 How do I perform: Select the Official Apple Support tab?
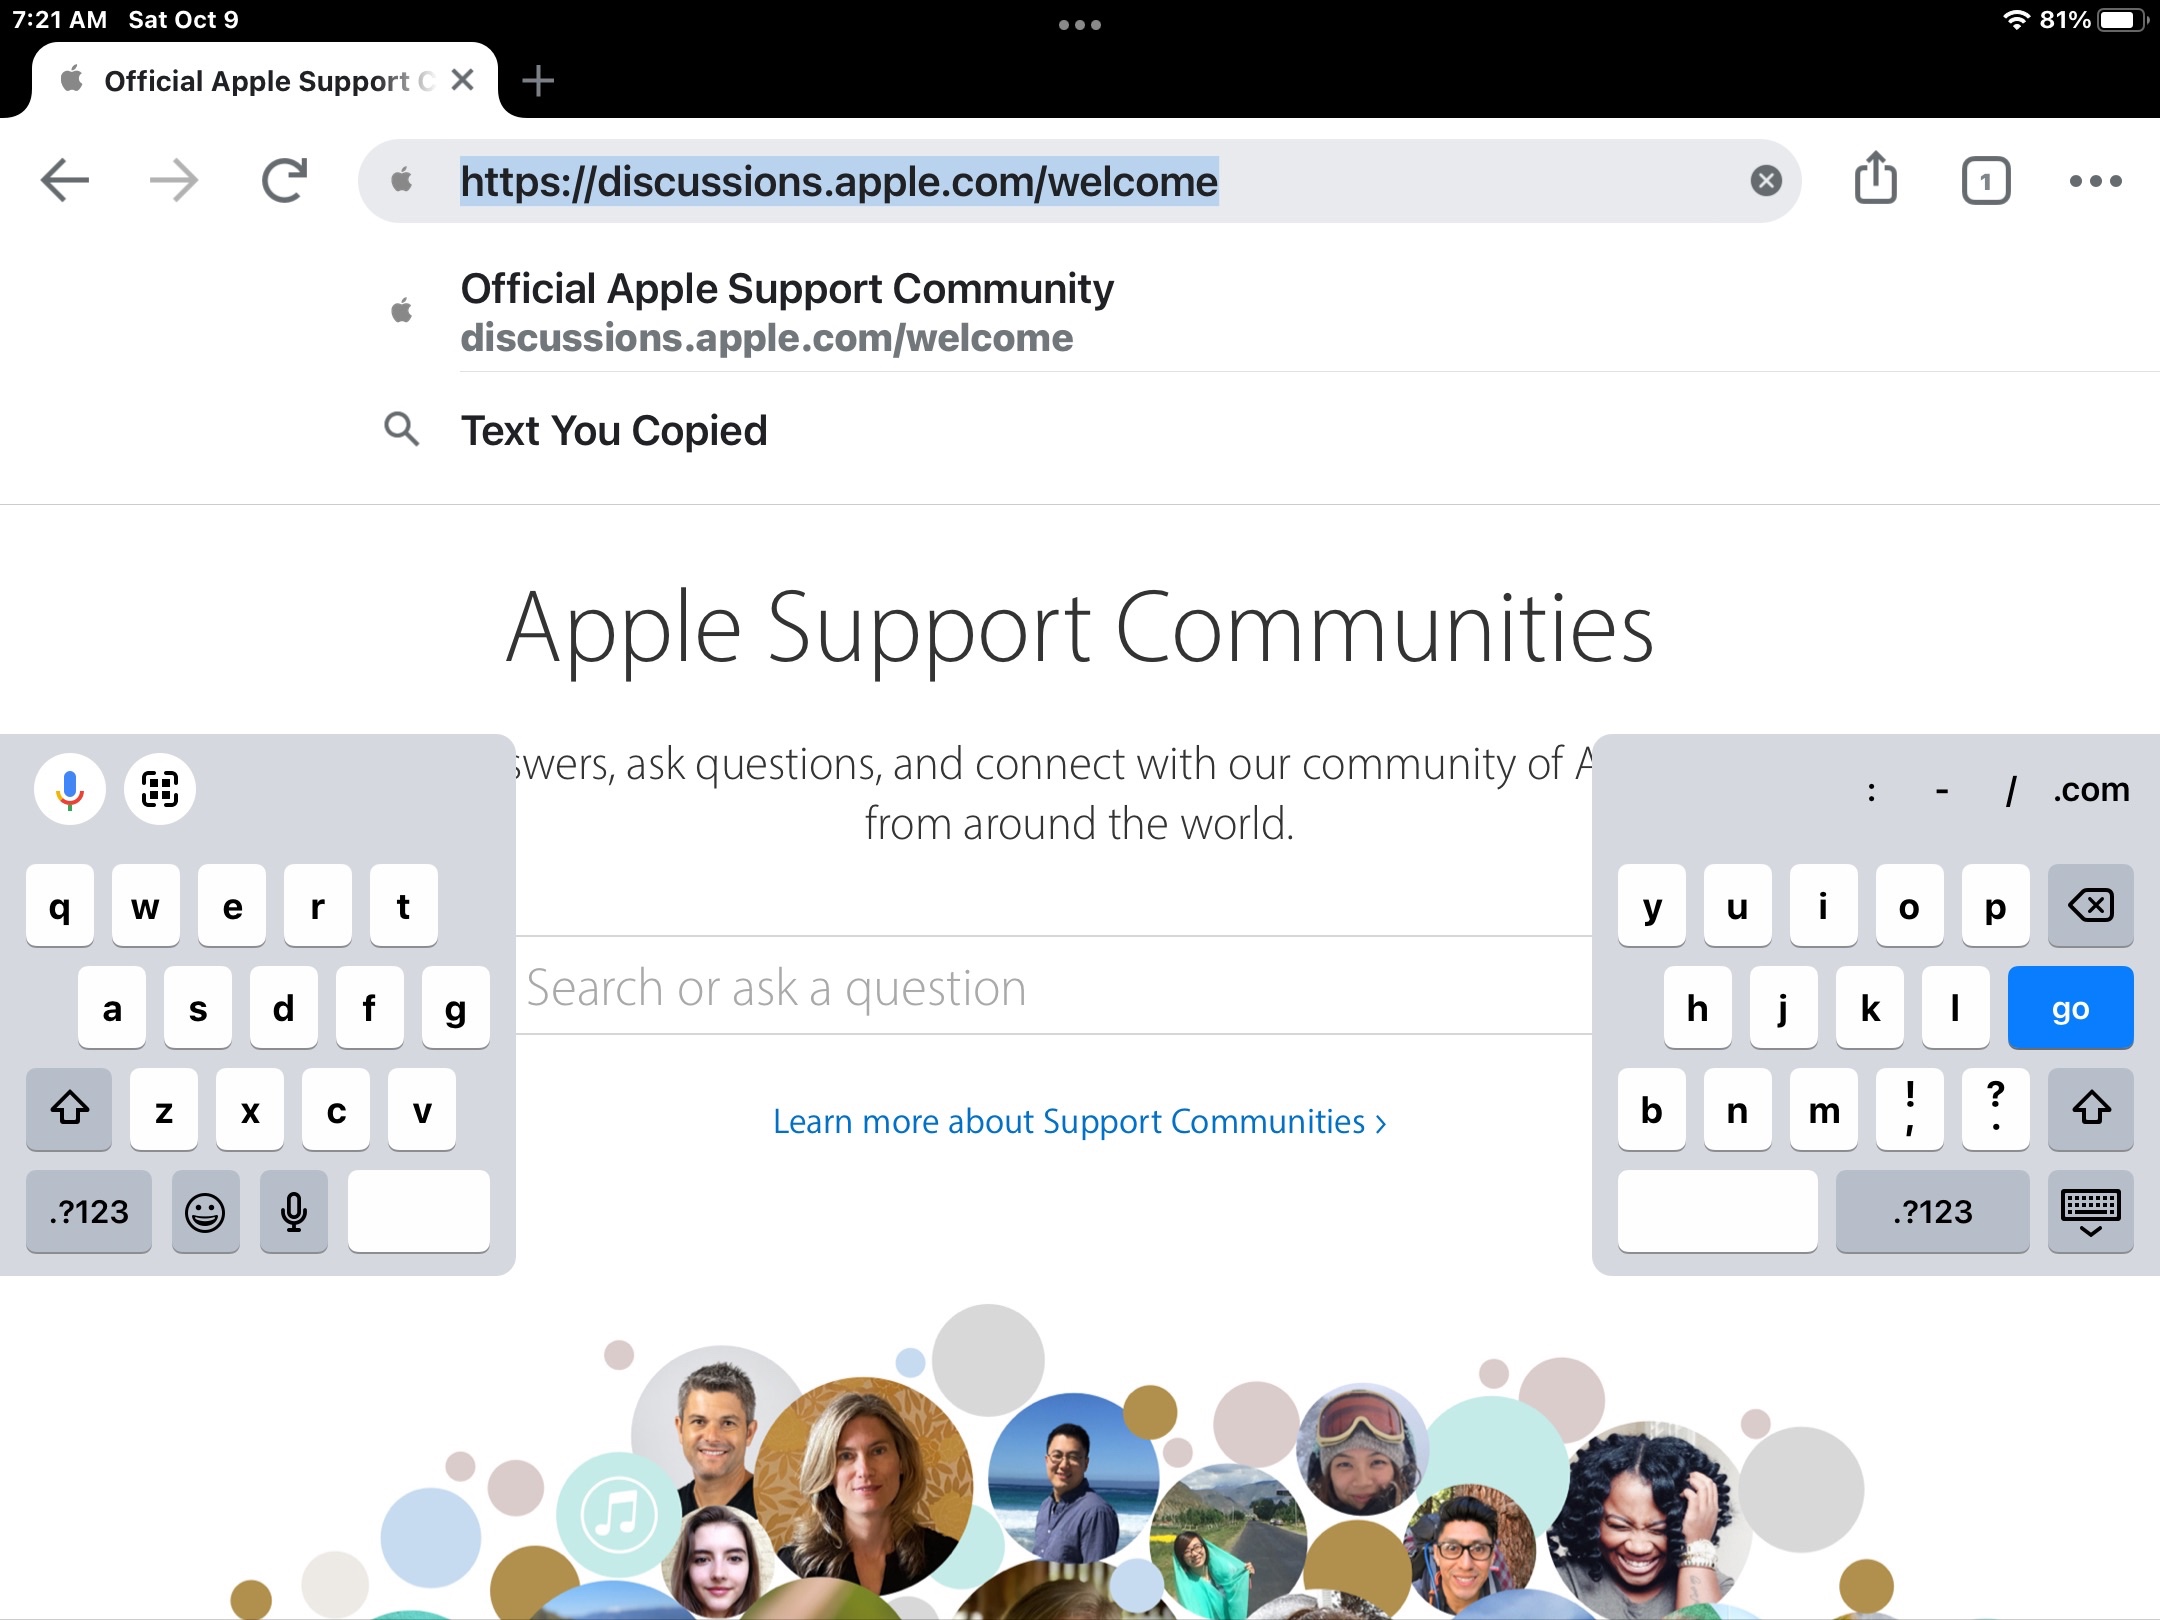click(x=255, y=80)
